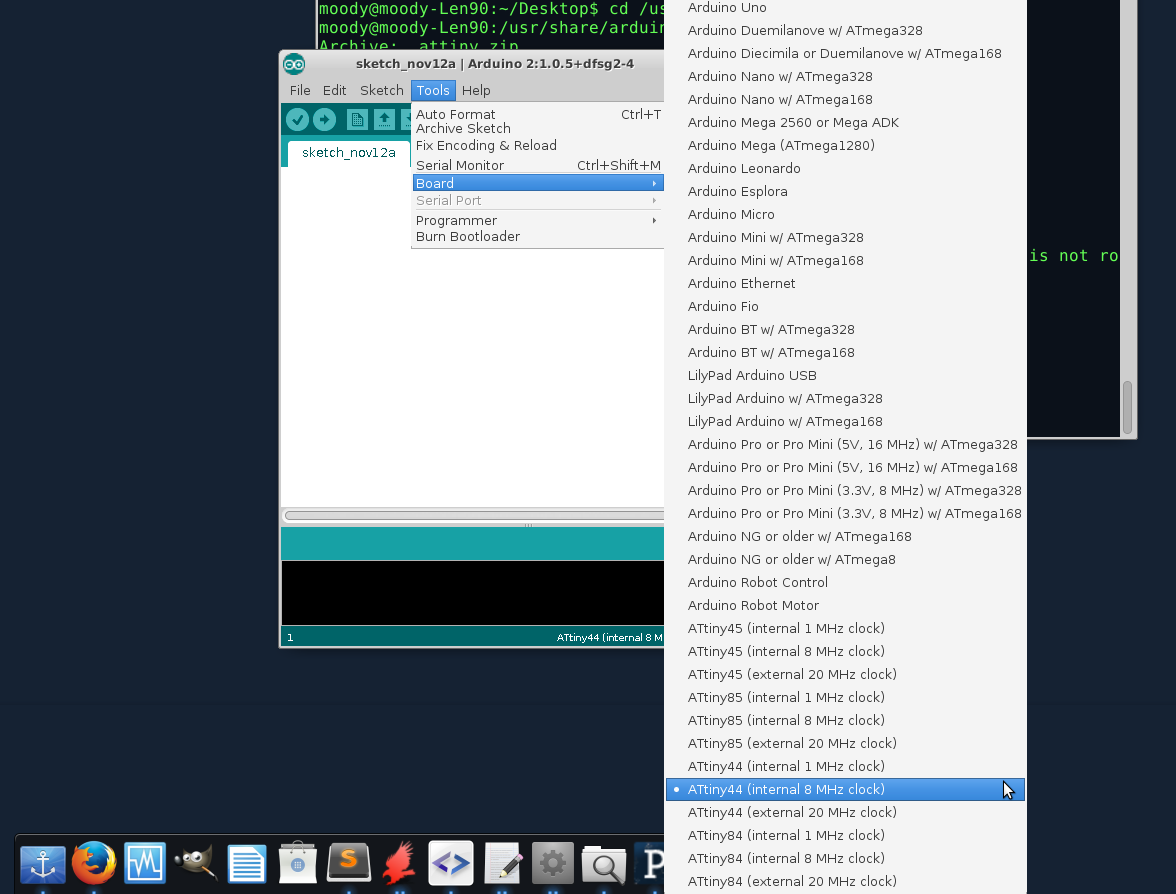
Task: Select Arduino Nano w/ ATmega328
Action: 845,76
